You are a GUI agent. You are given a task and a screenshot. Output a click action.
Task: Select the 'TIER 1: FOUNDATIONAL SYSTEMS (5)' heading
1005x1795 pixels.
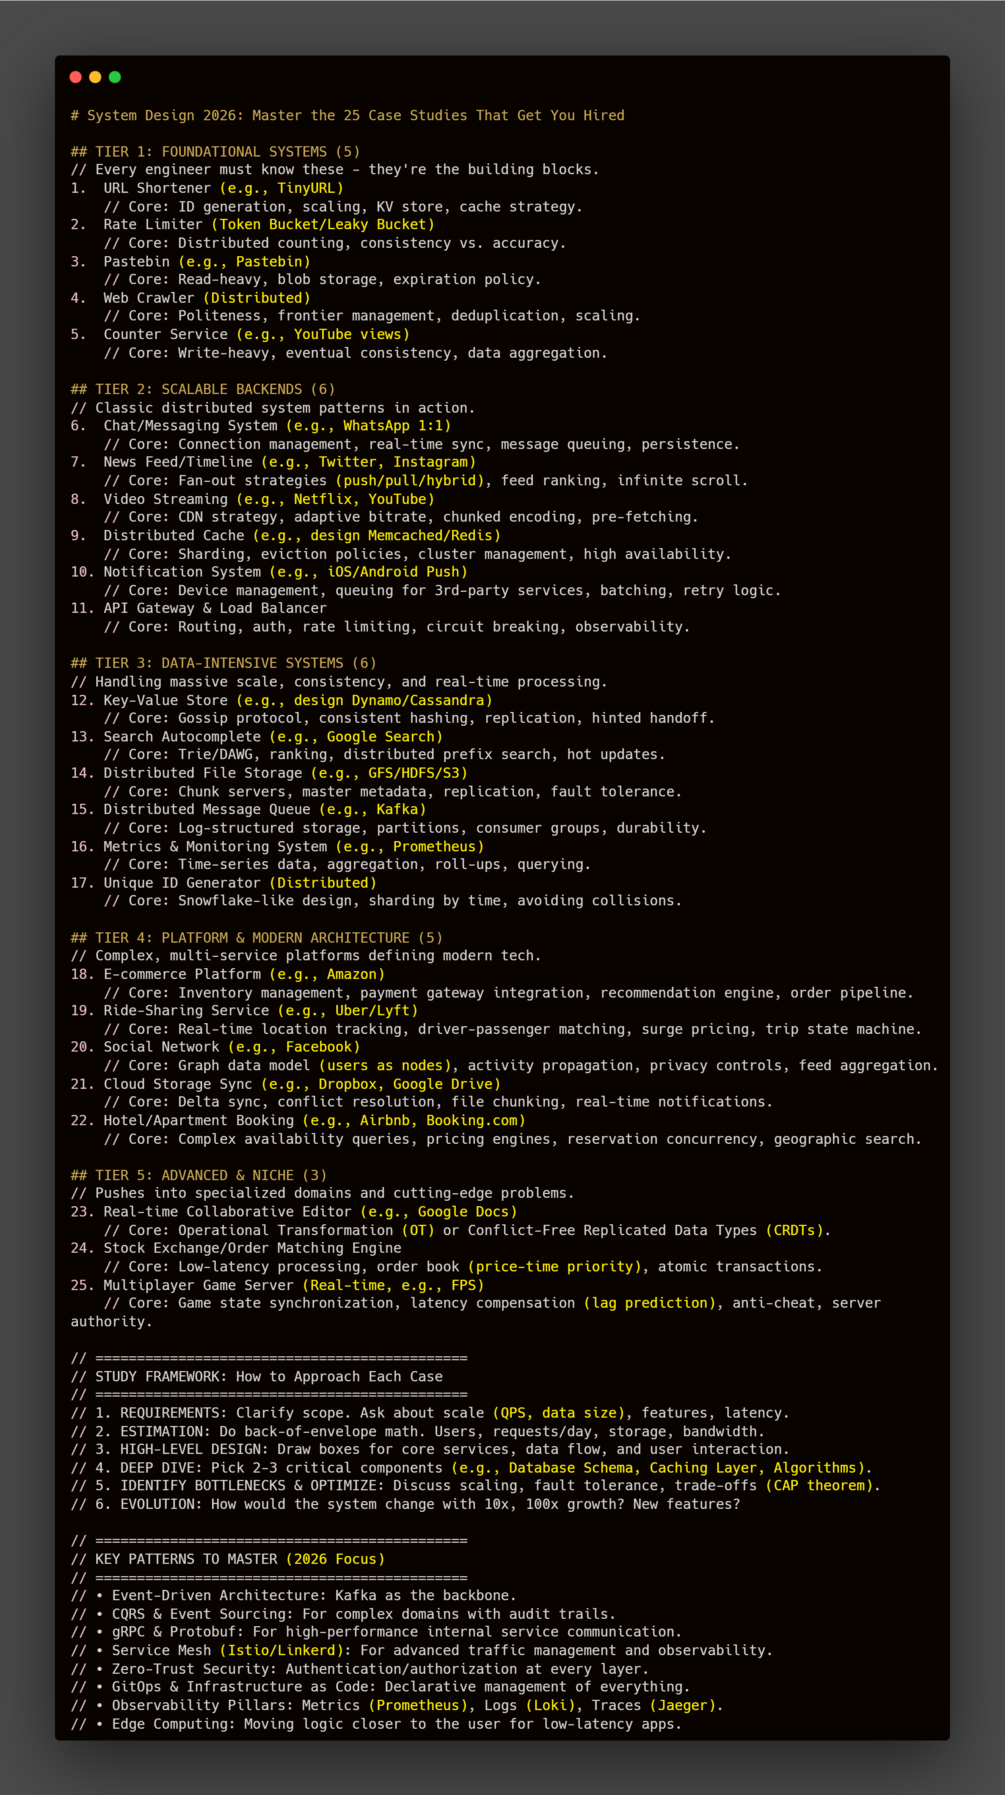click(215, 152)
